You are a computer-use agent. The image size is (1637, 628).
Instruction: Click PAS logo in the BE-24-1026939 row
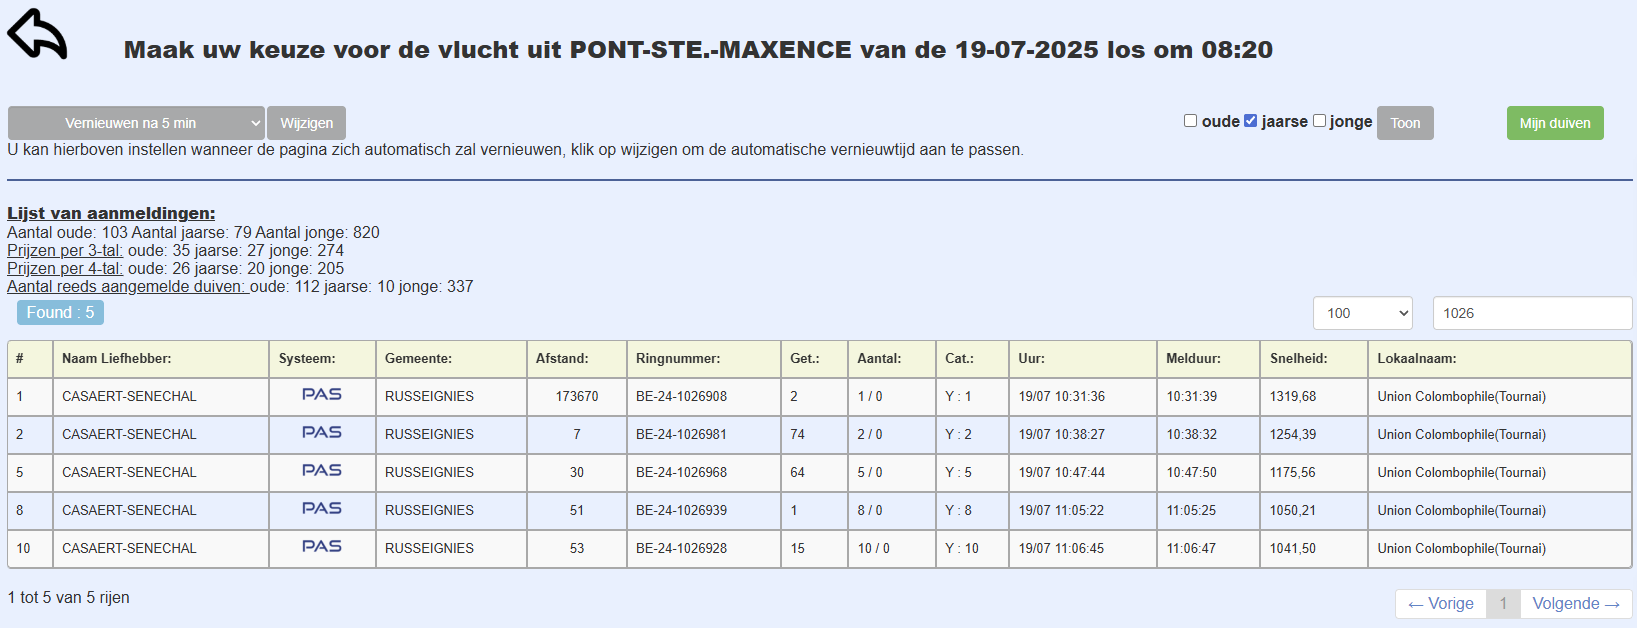322,509
